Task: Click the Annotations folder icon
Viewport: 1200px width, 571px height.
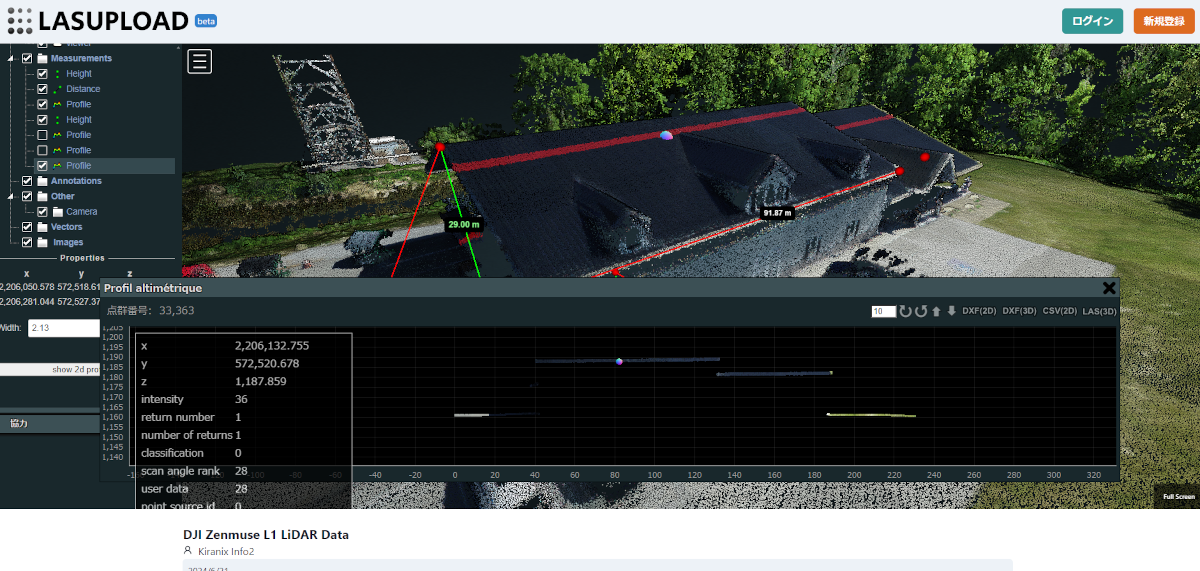Action: coord(42,181)
